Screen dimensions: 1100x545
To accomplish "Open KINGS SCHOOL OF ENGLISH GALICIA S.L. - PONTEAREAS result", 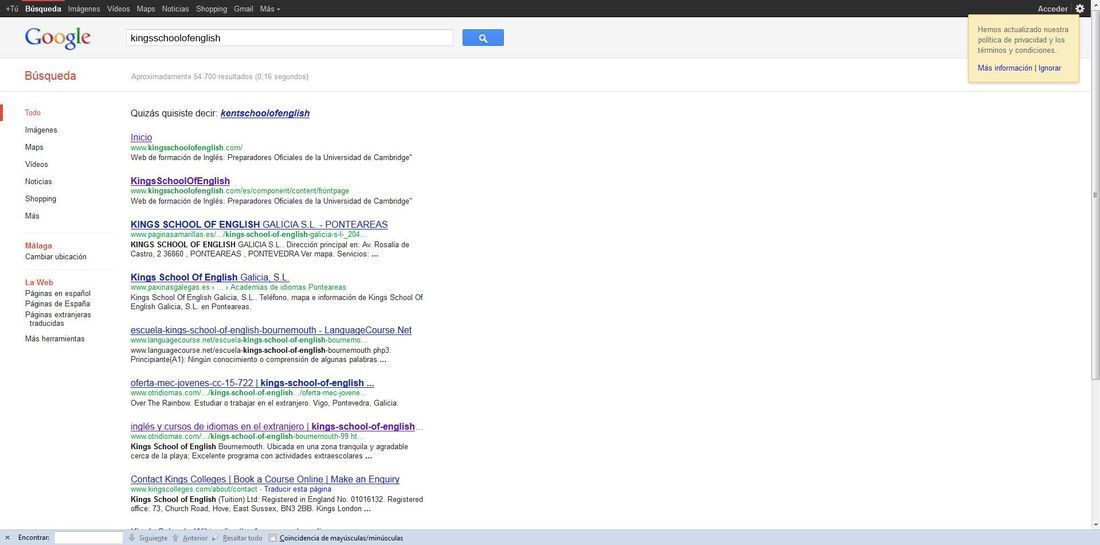I will pyautogui.click(x=259, y=224).
